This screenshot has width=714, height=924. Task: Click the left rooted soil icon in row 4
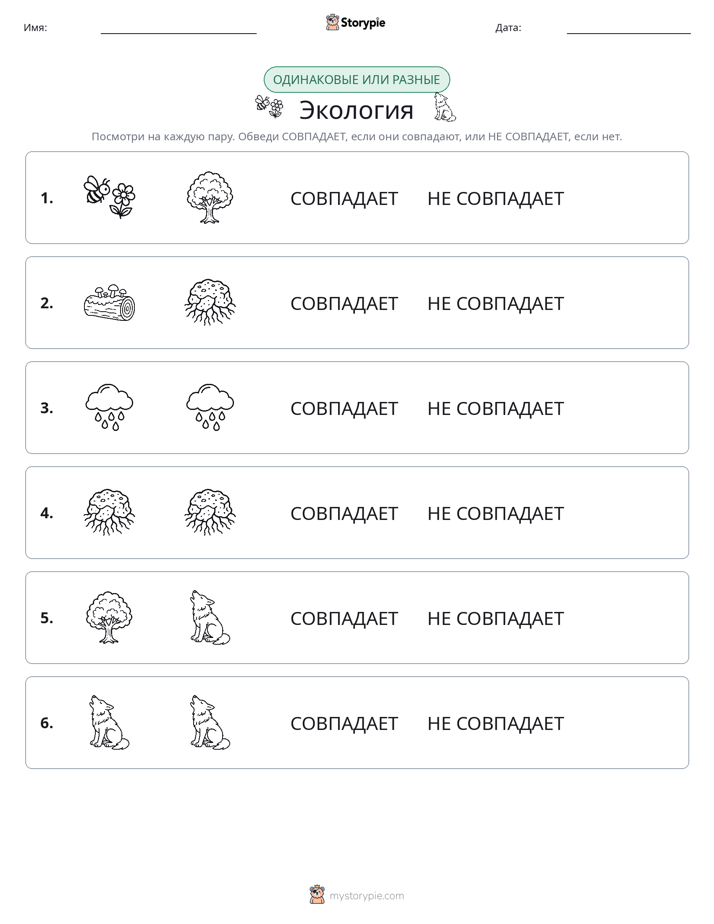pyautogui.click(x=110, y=512)
